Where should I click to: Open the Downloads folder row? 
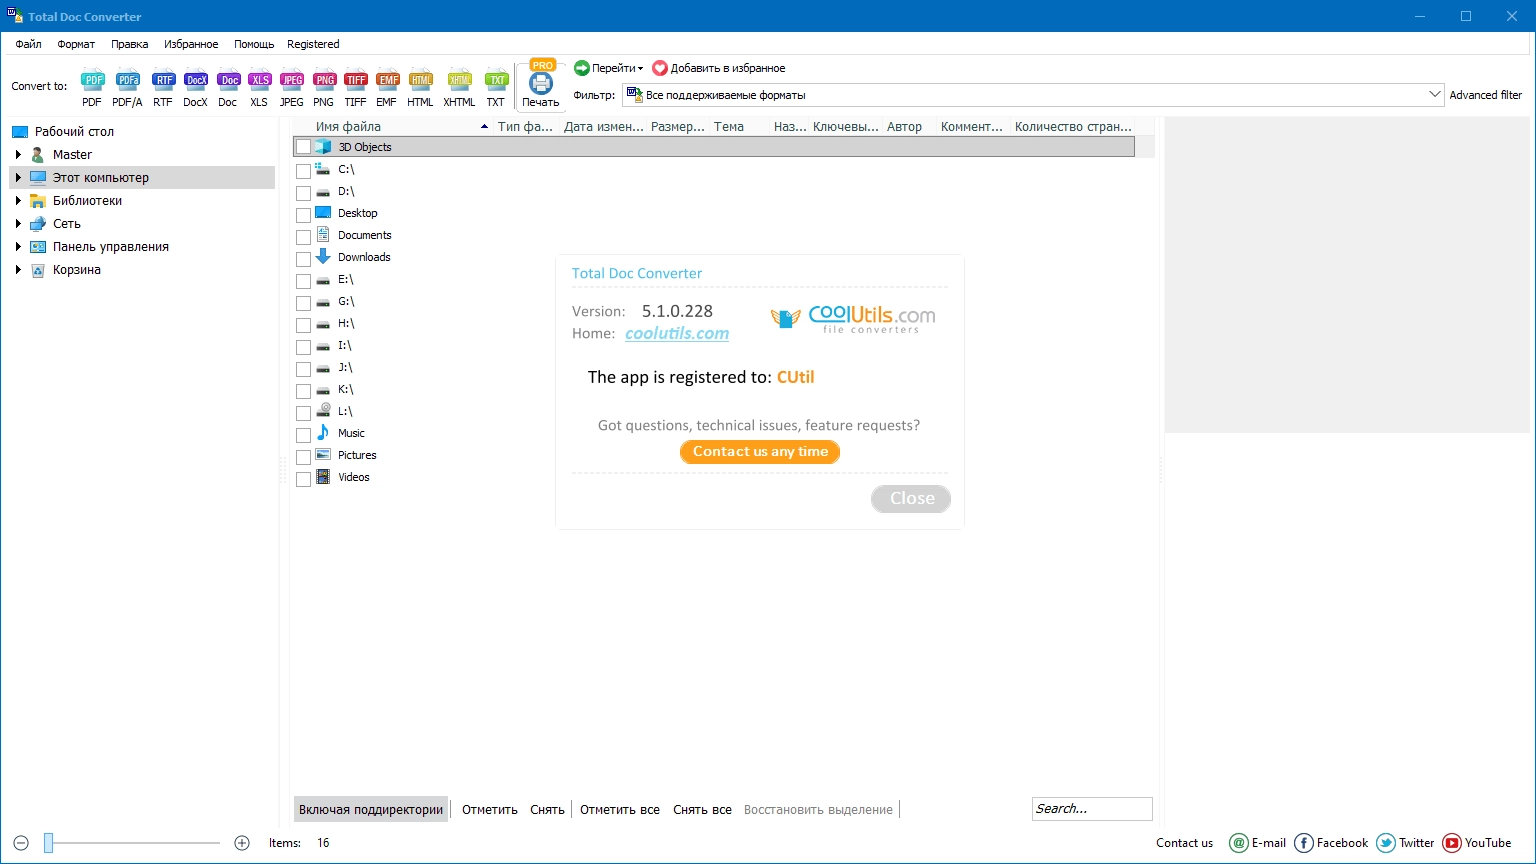(364, 257)
